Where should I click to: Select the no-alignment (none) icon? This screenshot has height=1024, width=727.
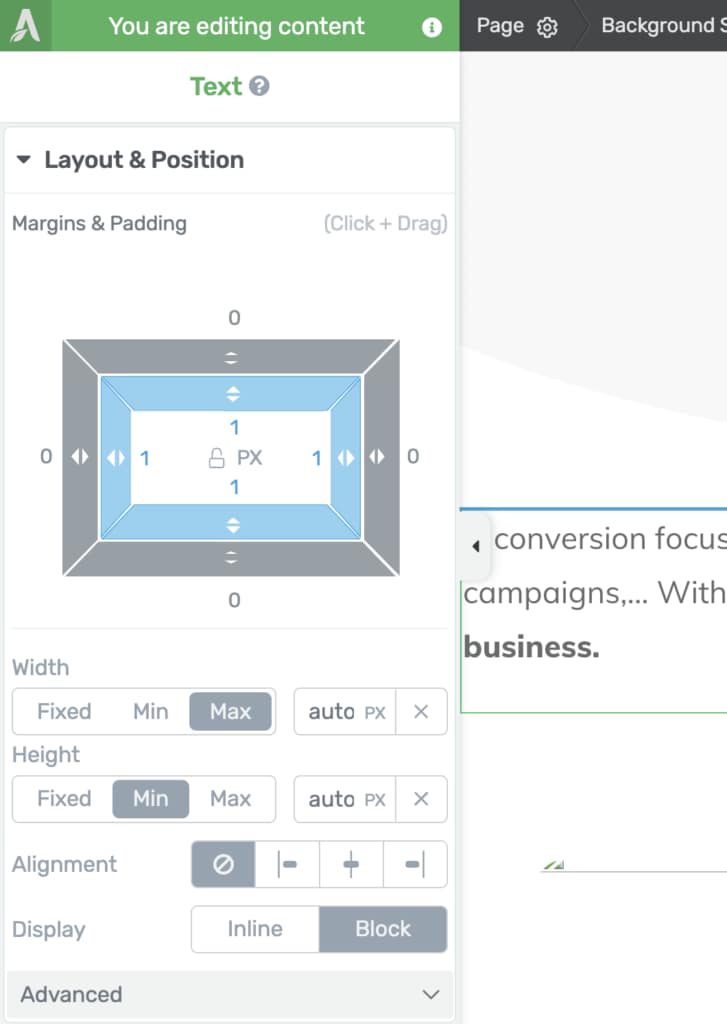tap(223, 864)
